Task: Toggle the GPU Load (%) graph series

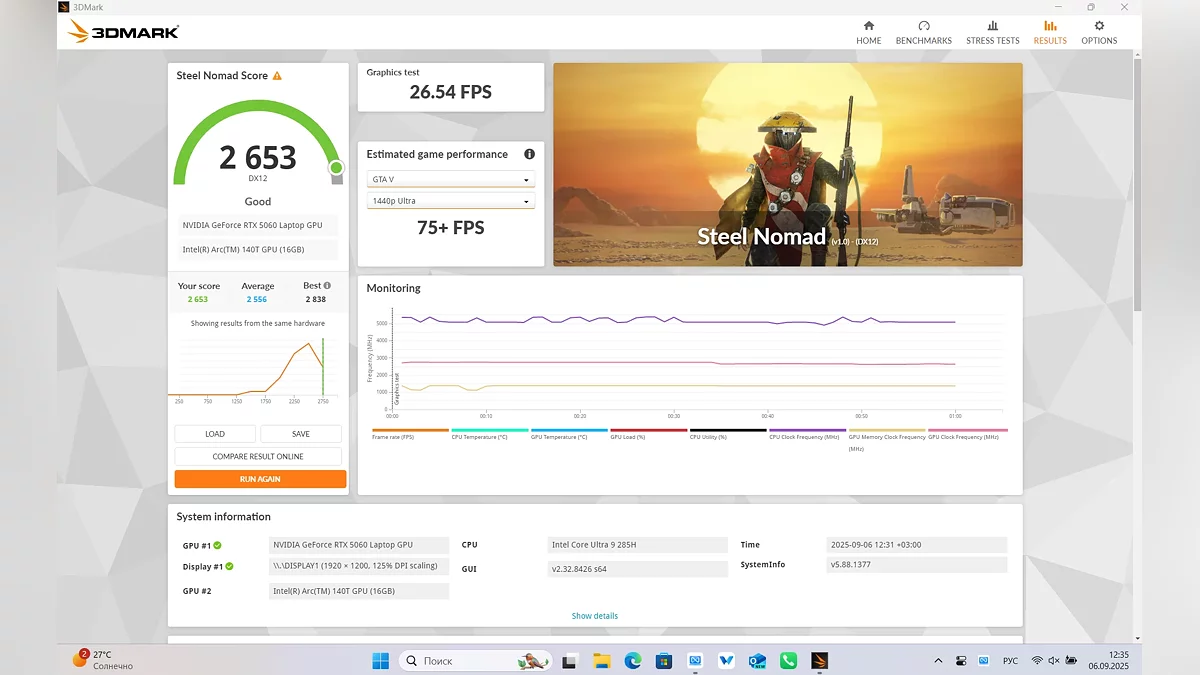Action: point(649,432)
